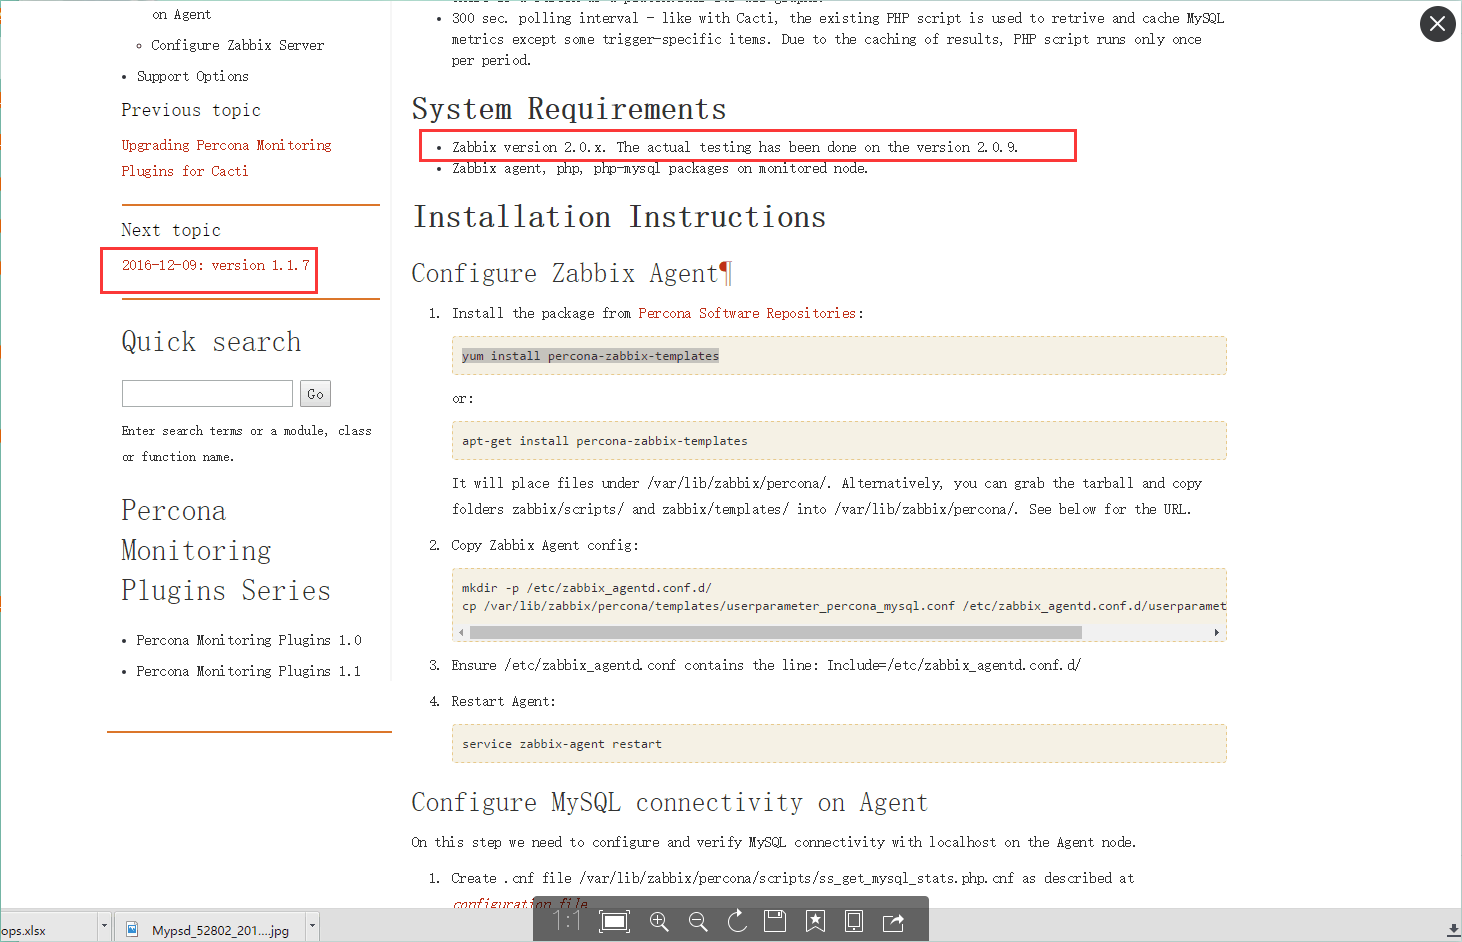Click Configure Zabbix Server sidebar link
This screenshot has height=942, width=1462.
click(x=237, y=45)
